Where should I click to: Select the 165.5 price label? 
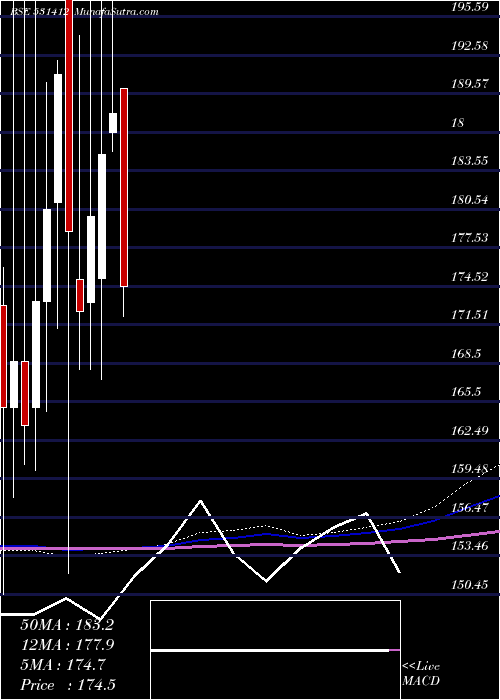coord(466,392)
